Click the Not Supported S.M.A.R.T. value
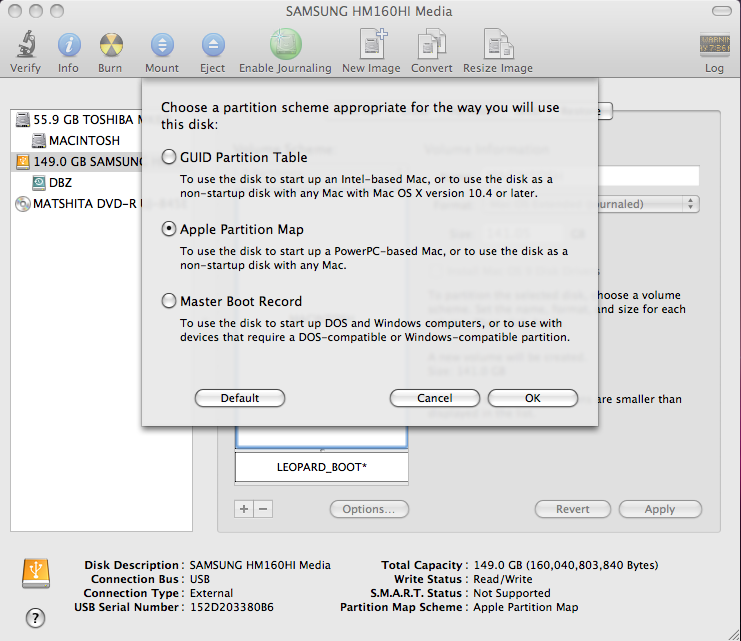This screenshot has height=641, width=741. click(x=512, y=593)
